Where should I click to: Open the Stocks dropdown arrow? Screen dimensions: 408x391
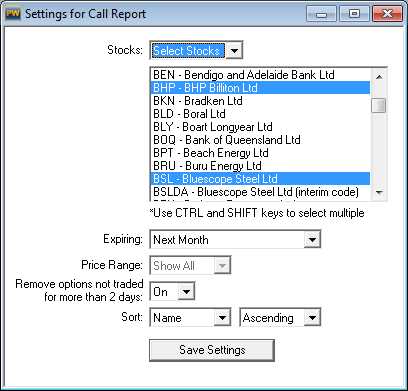point(234,51)
